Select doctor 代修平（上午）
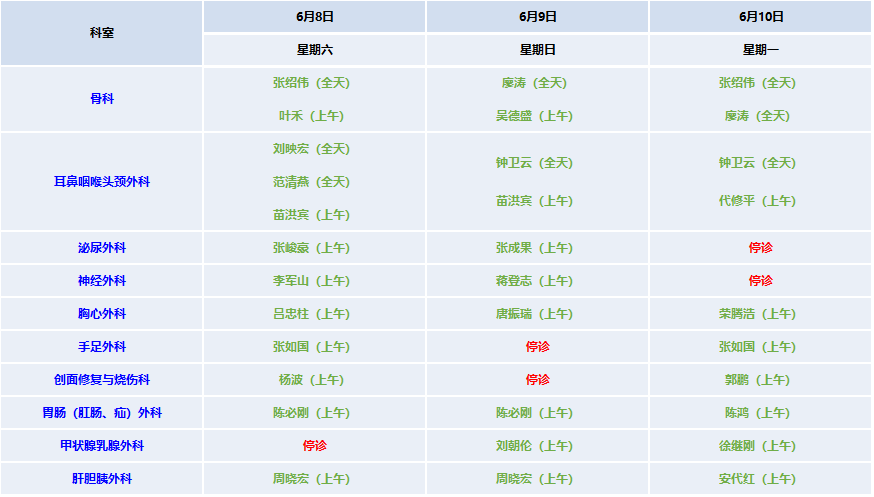 (x=760, y=201)
